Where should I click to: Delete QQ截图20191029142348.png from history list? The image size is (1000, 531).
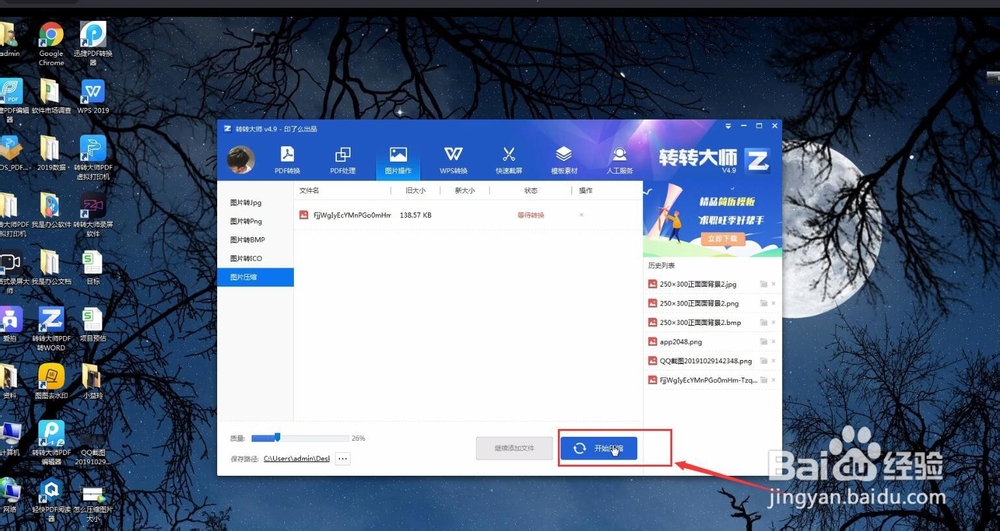[x=774, y=361]
